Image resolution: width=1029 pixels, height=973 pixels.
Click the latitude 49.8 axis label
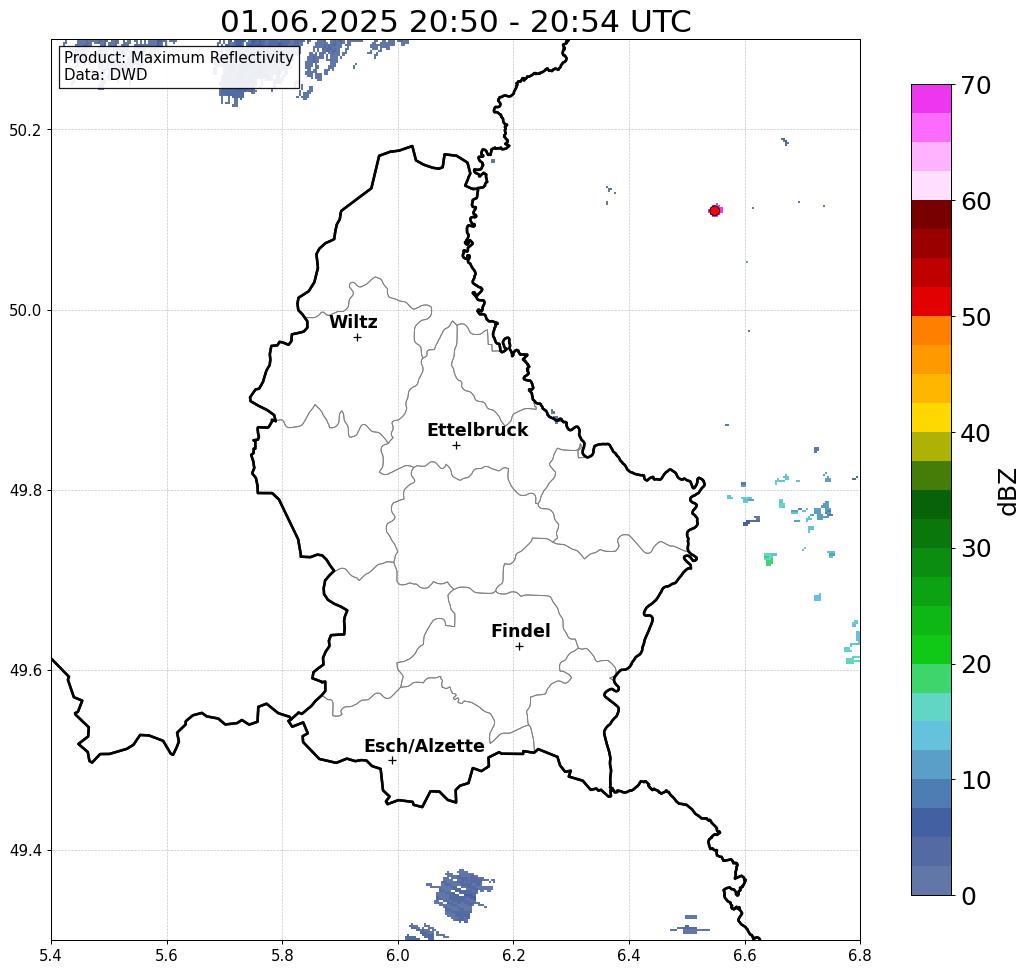click(25, 490)
